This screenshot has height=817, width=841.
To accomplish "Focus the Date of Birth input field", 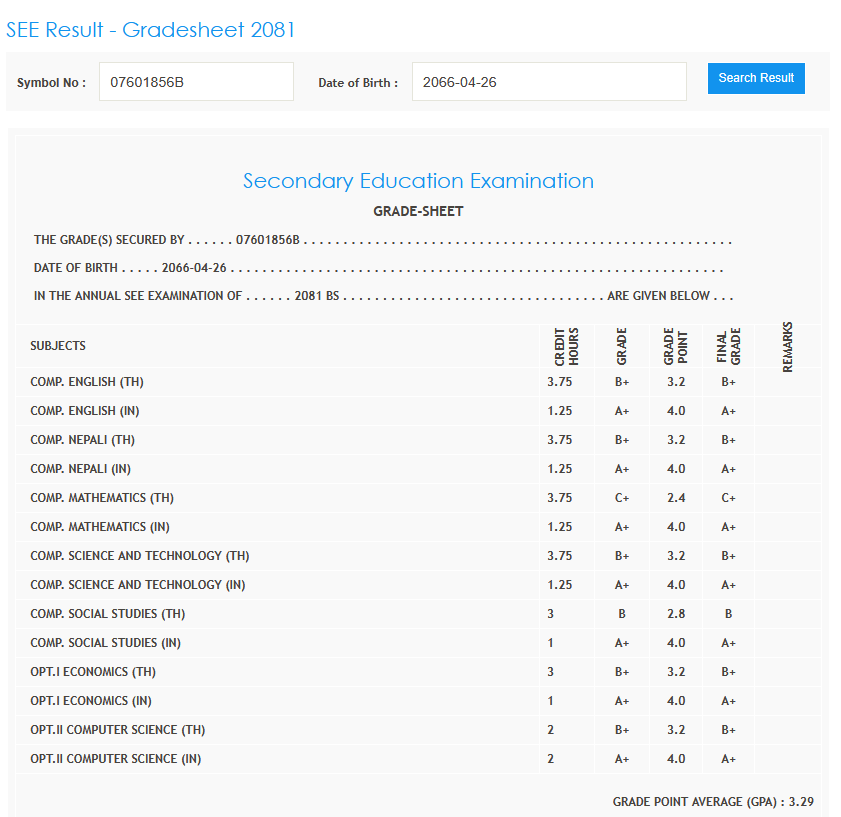I will click(x=548, y=82).
